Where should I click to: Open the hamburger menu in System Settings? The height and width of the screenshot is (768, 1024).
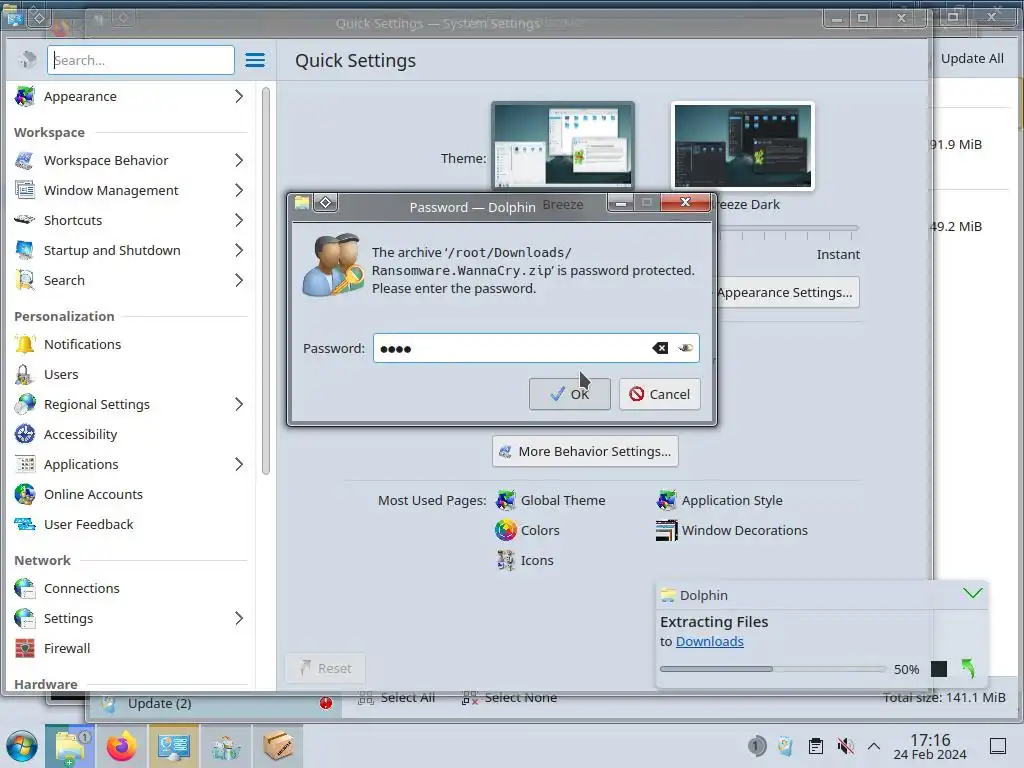click(255, 60)
